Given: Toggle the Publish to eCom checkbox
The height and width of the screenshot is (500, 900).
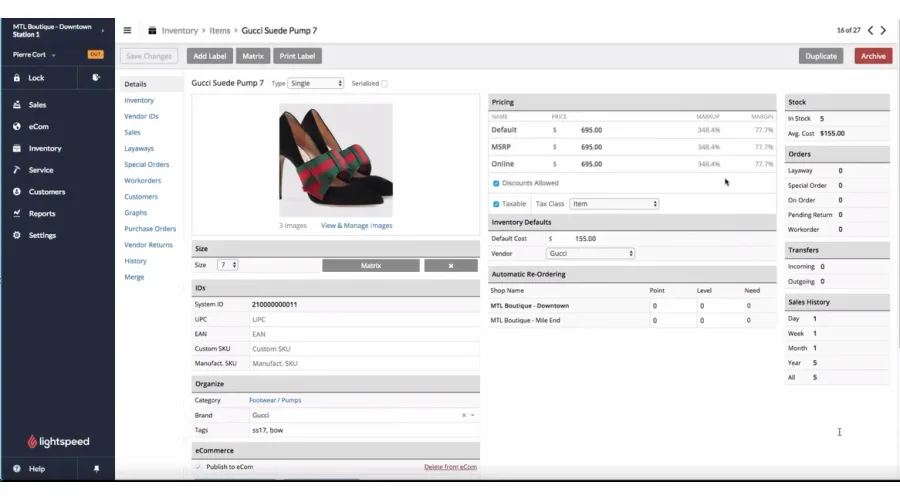Looking at the screenshot, I should point(199,467).
